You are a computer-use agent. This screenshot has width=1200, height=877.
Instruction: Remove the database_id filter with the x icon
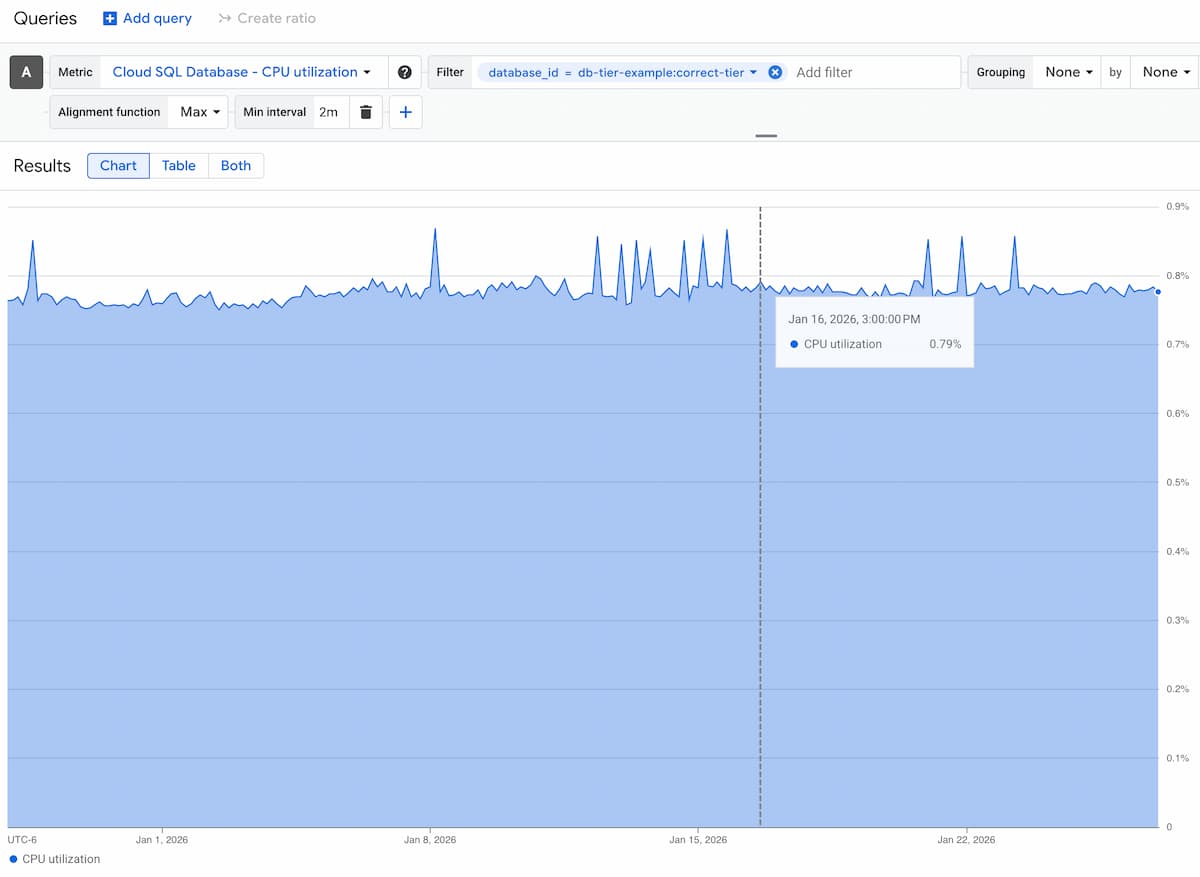pos(775,72)
